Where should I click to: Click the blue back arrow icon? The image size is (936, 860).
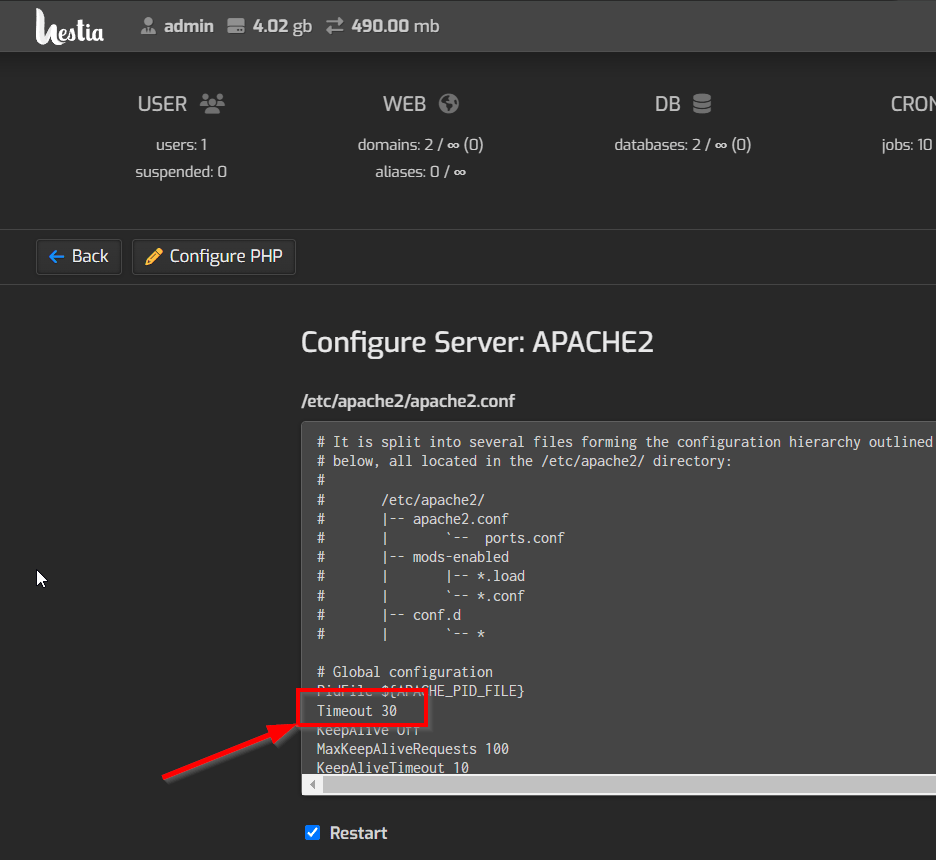[x=58, y=256]
